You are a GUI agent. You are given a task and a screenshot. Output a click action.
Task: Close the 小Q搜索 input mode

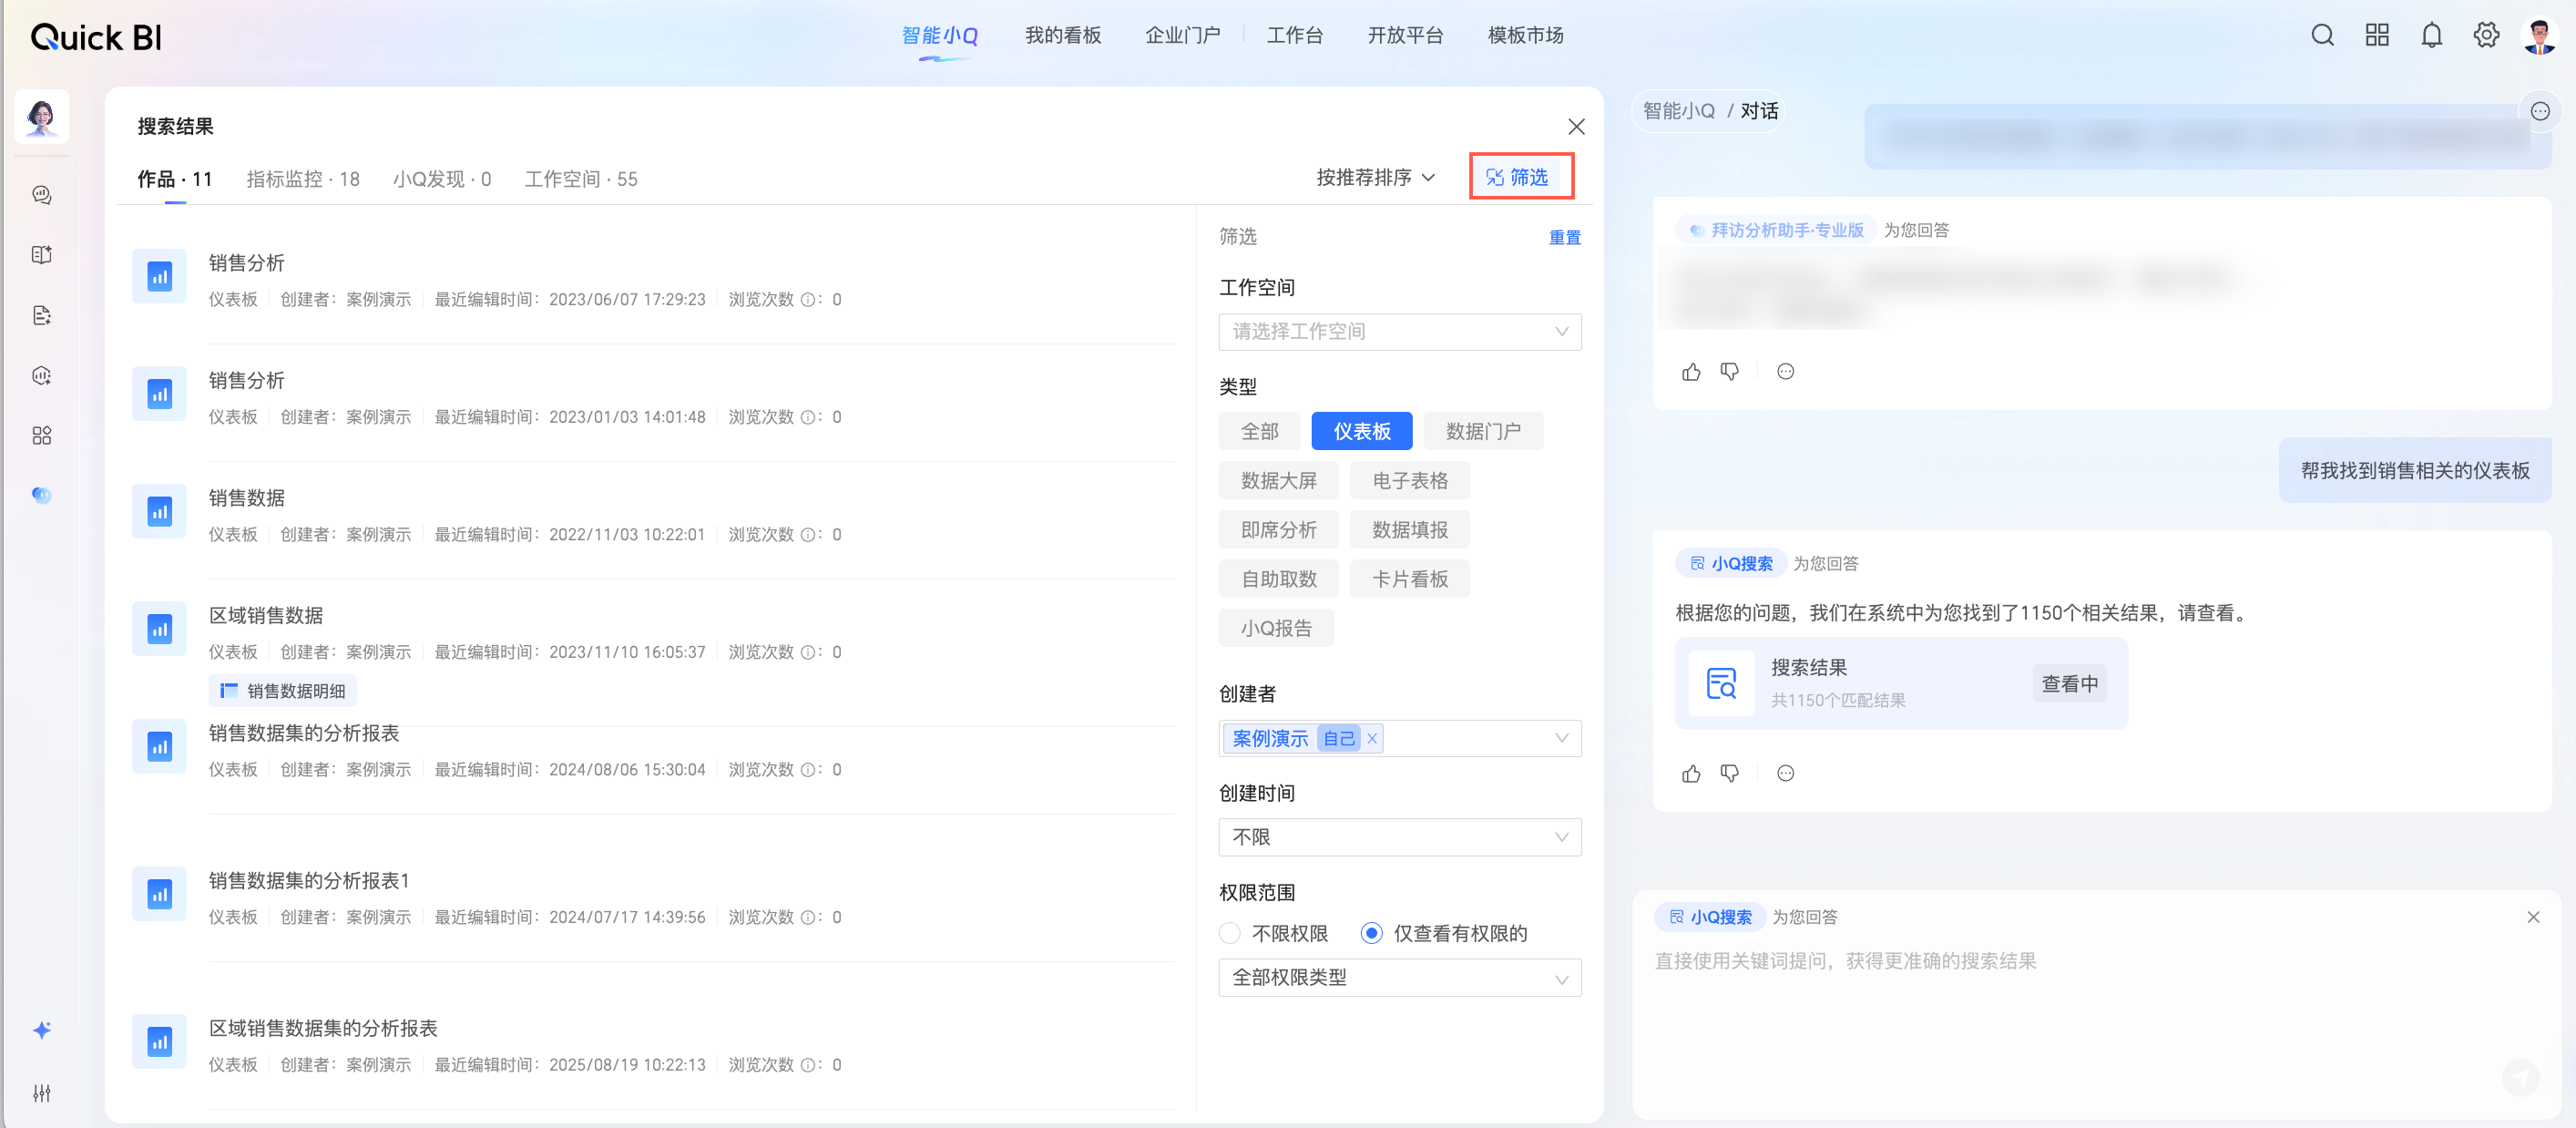coord(2533,917)
